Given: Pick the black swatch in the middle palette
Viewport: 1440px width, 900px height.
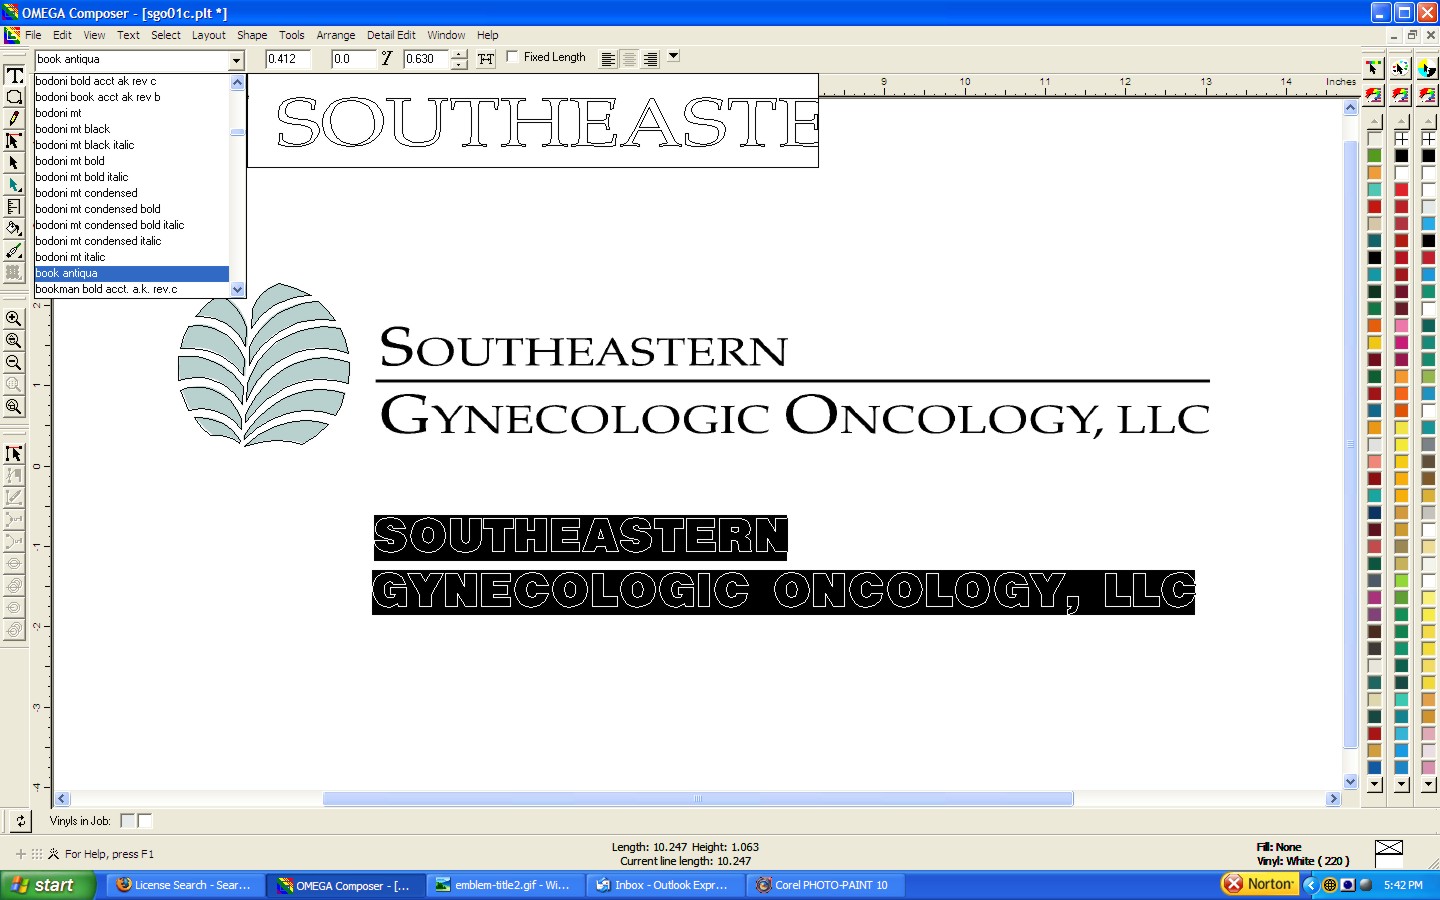Looking at the screenshot, I should click(x=1401, y=155).
